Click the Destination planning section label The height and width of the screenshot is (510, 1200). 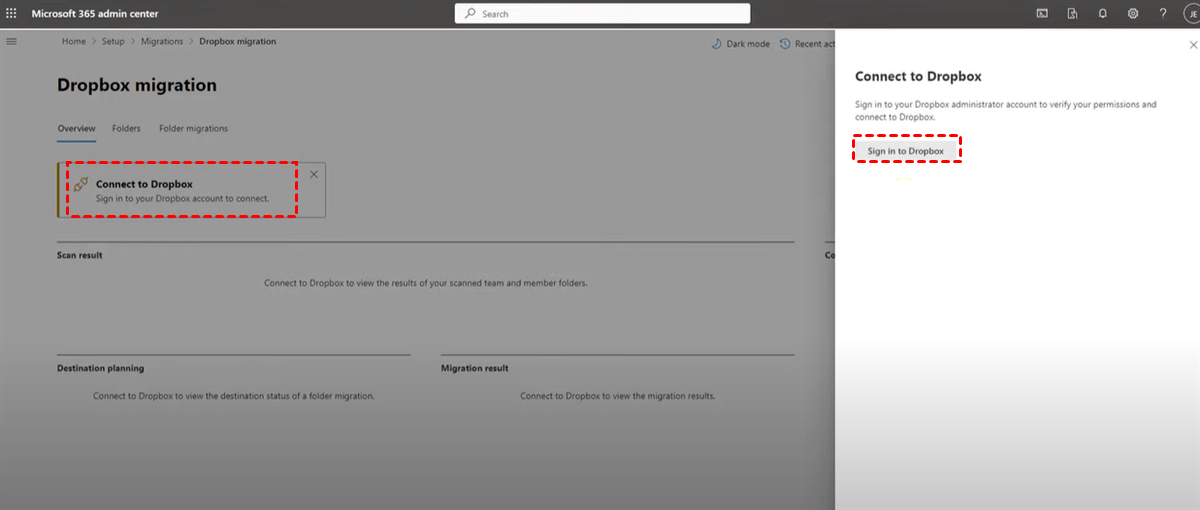pyautogui.click(x=101, y=368)
